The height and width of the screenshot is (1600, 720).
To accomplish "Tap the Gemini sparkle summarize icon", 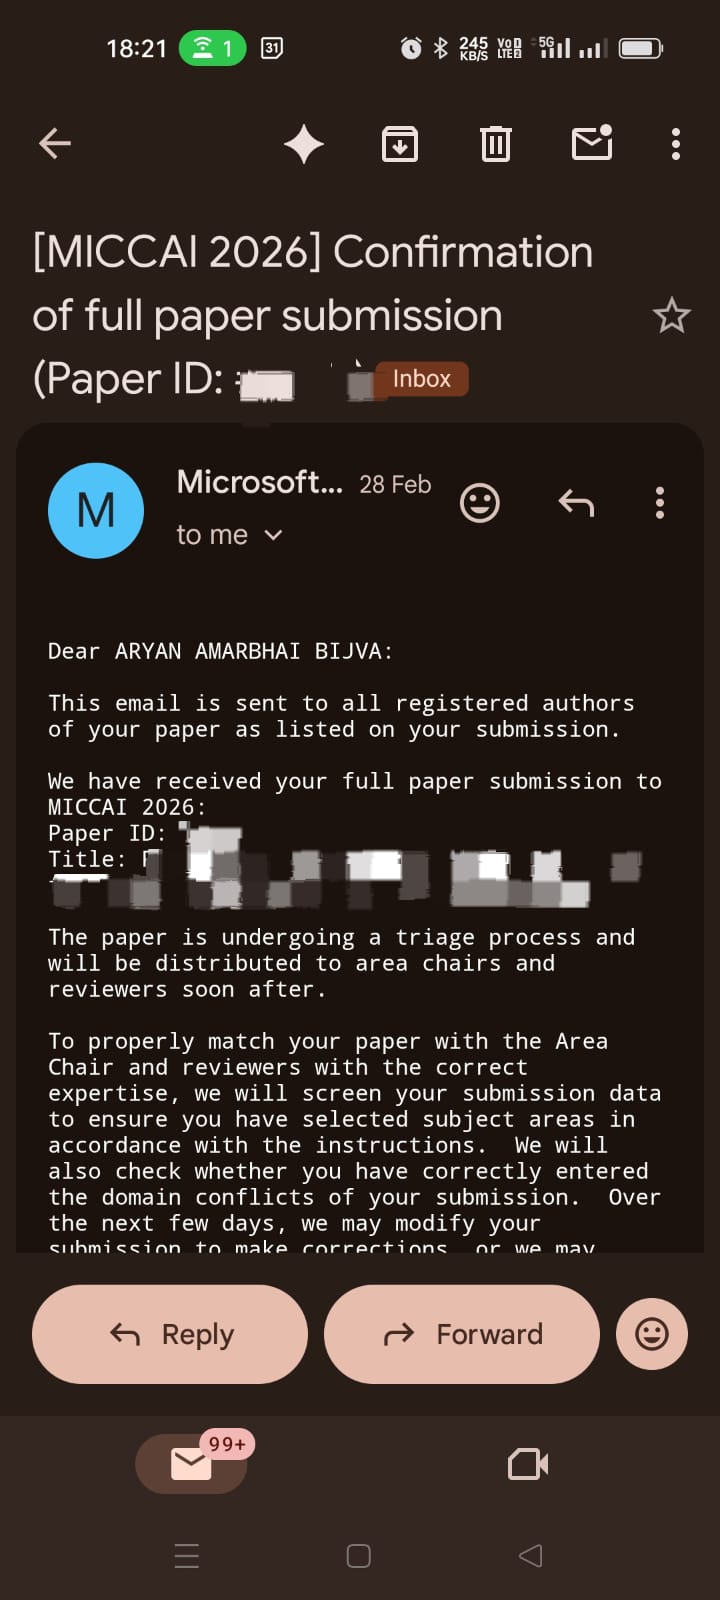I will click(303, 145).
